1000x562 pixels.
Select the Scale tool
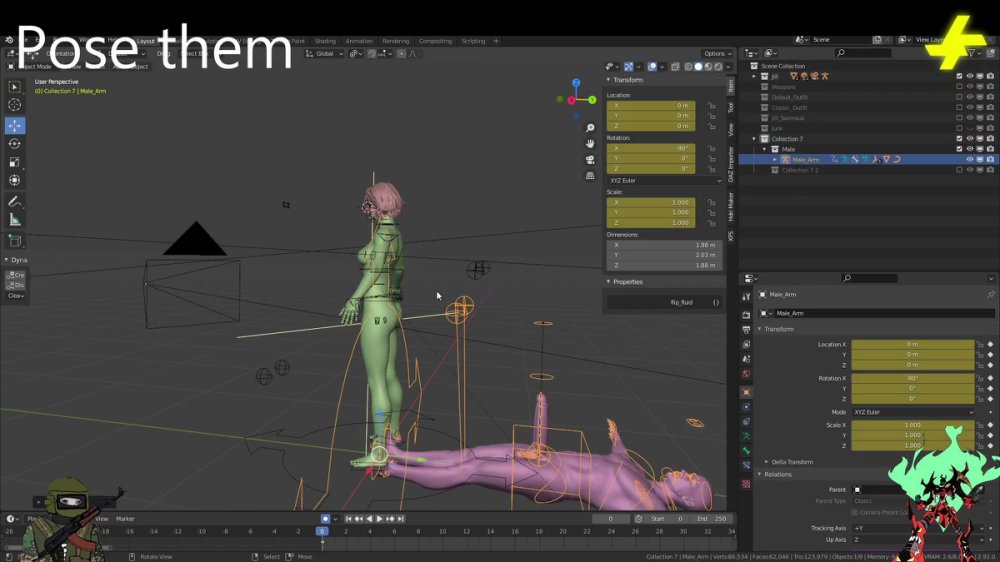[15, 162]
